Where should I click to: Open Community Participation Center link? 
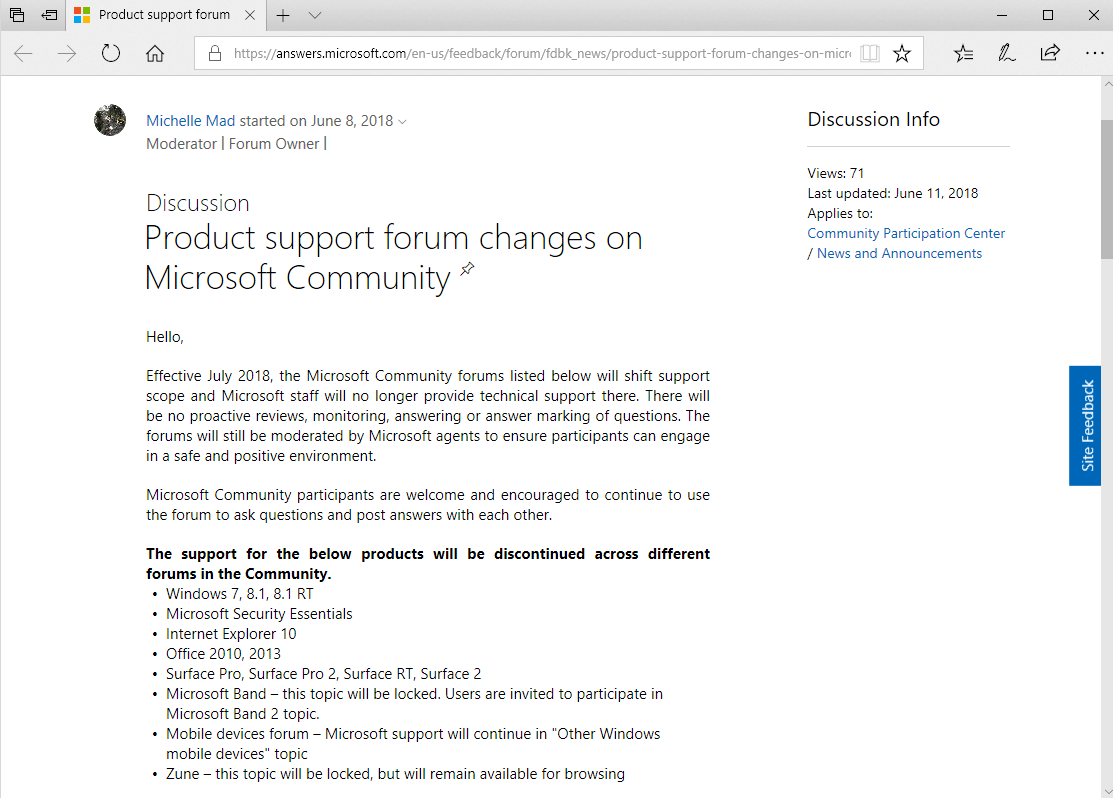[x=906, y=234]
